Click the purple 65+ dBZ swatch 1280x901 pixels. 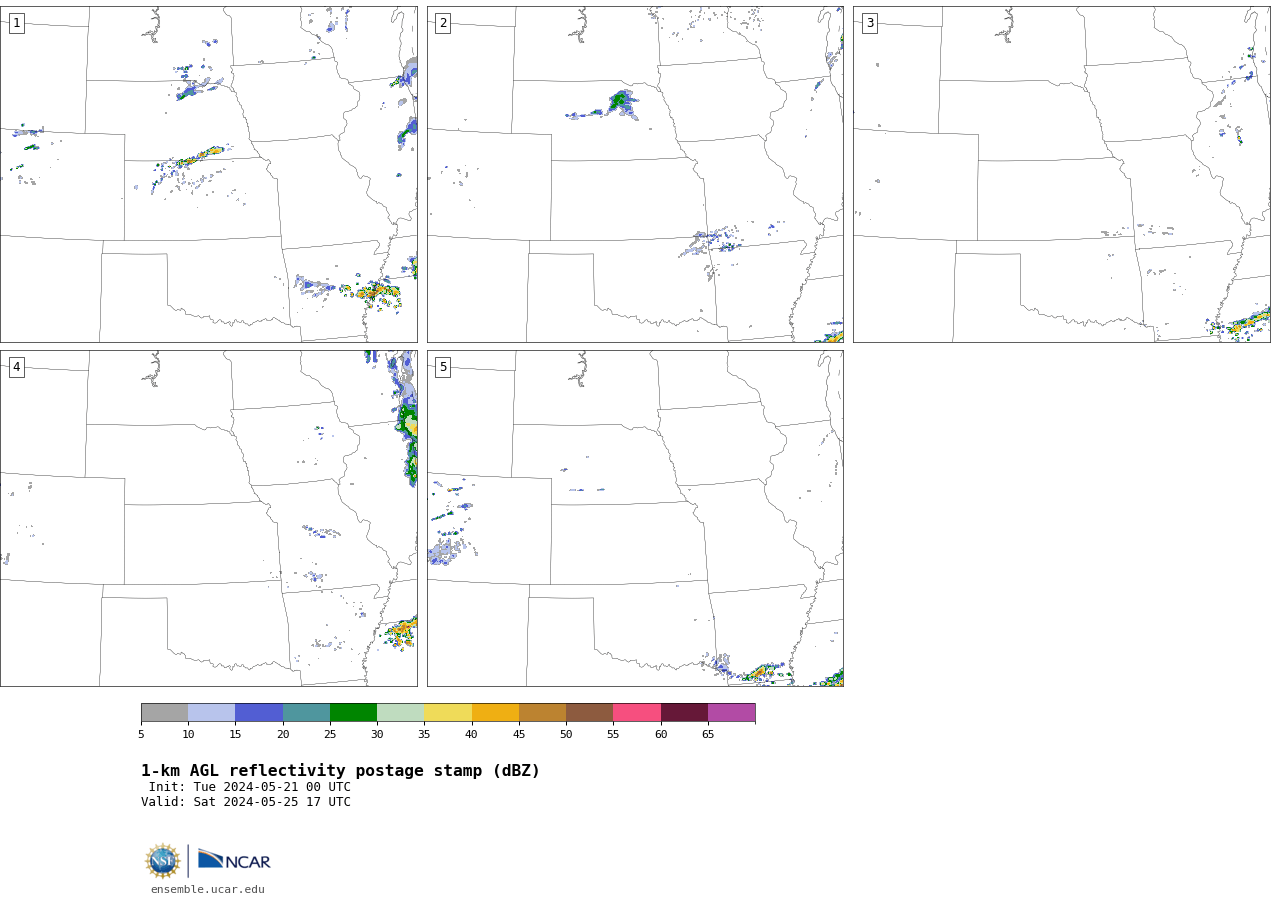pyautogui.click(x=731, y=713)
